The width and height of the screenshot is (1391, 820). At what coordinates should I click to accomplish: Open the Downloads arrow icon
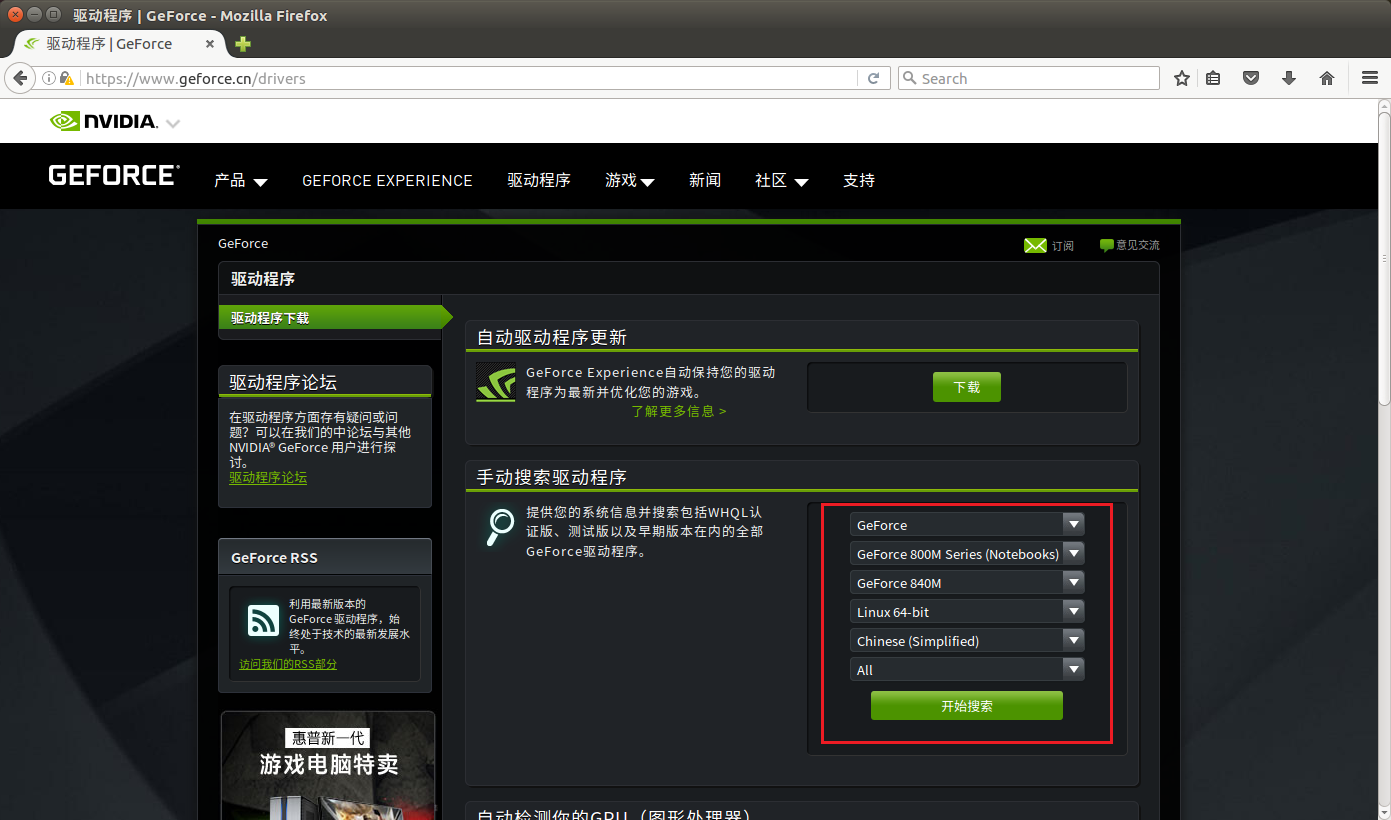[x=1288, y=78]
